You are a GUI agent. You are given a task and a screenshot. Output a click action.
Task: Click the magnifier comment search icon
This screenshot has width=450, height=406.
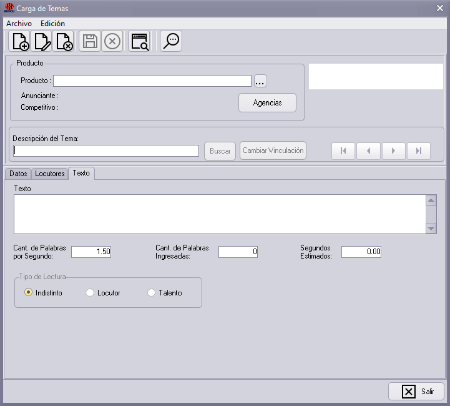171,41
